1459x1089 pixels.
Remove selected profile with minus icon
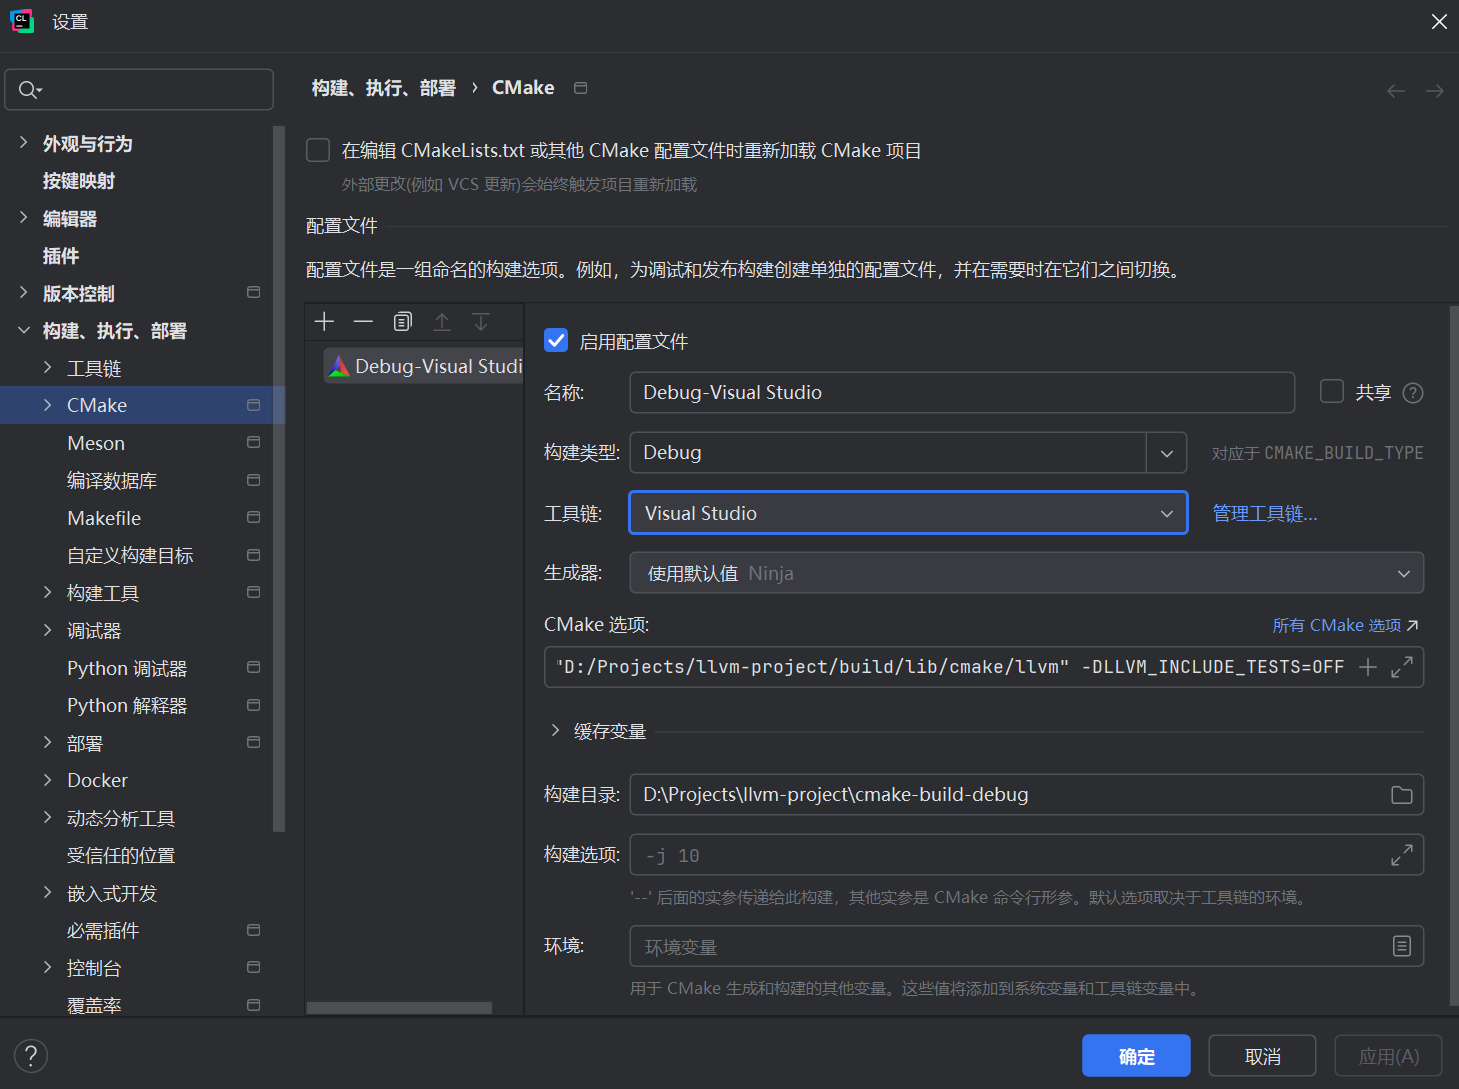pyautogui.click(x=363, y=321)
